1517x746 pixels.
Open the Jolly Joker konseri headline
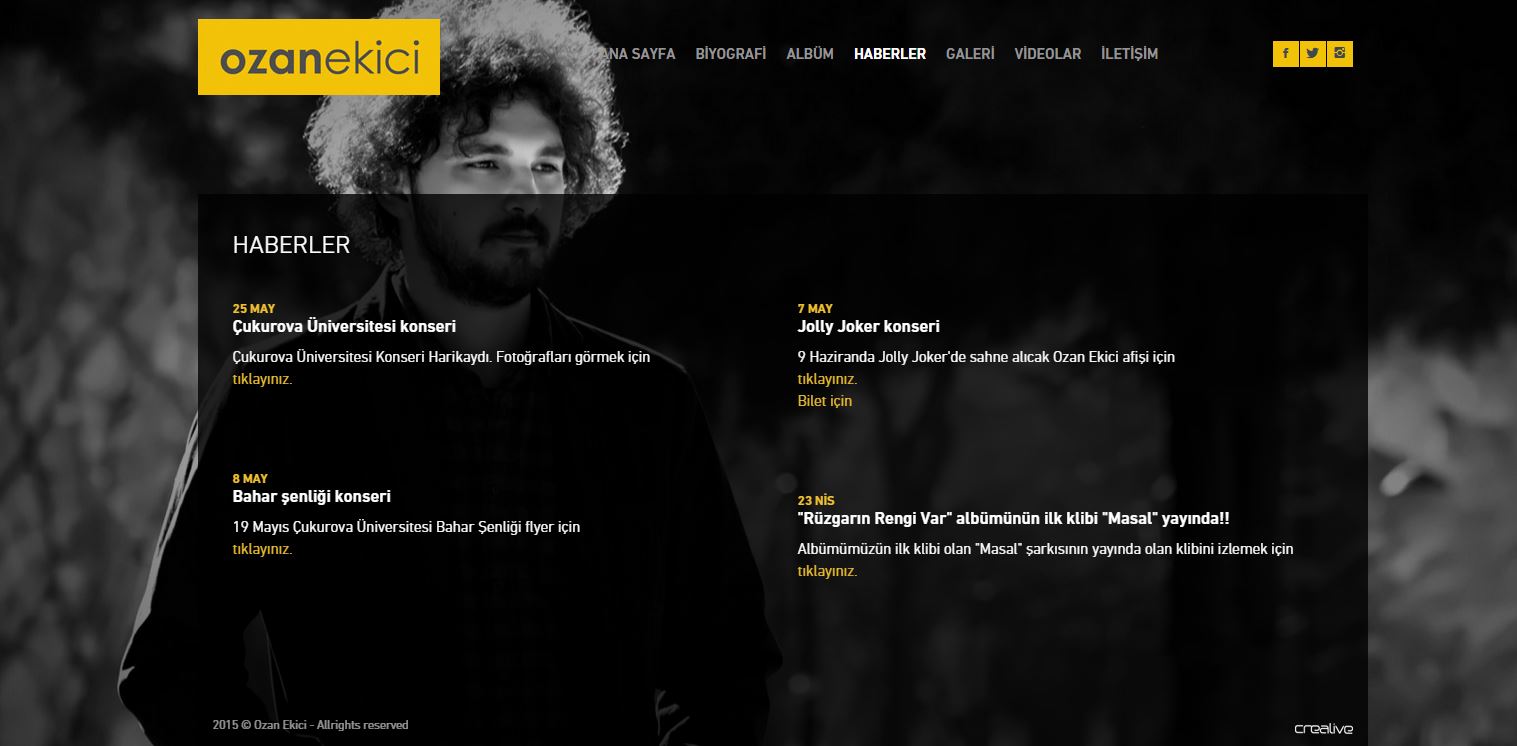point(868,327)
